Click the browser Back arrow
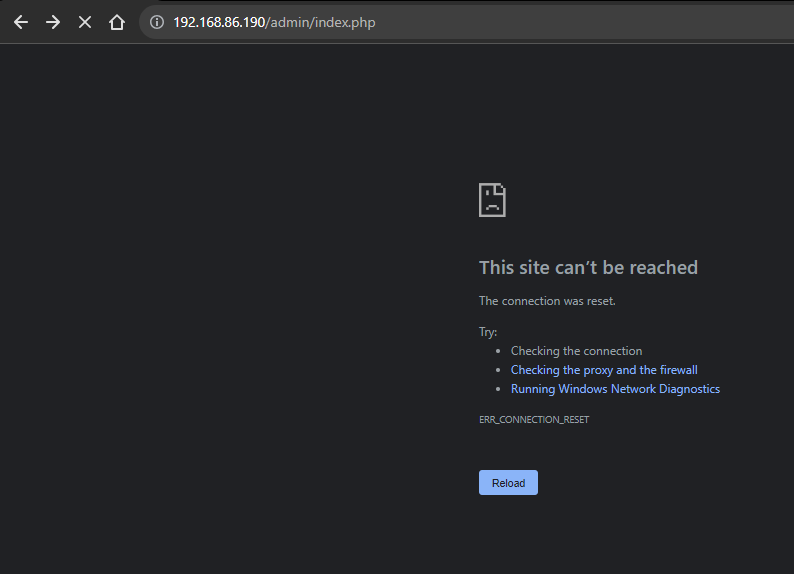This screenshot has width=794, height=574. 21,22
